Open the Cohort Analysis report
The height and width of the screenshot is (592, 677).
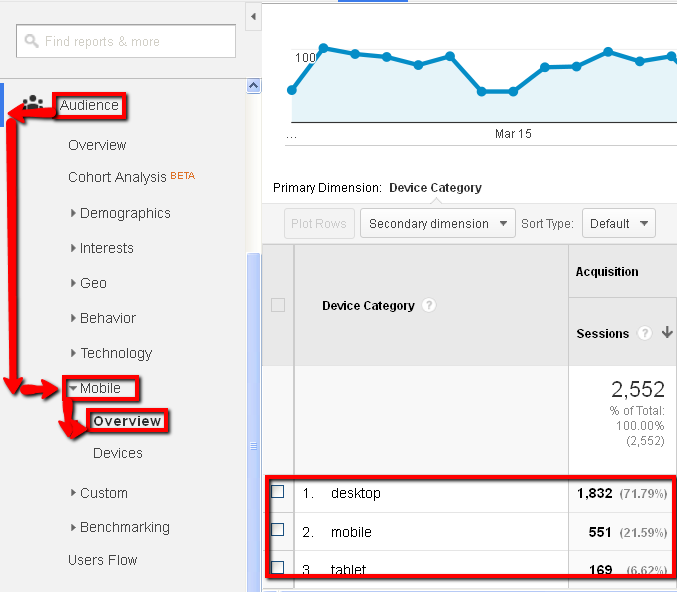click(117, 177)
